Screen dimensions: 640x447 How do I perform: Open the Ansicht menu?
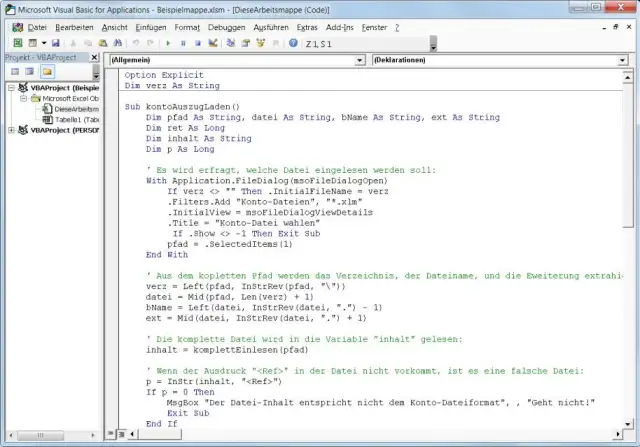tap(115, 27)
